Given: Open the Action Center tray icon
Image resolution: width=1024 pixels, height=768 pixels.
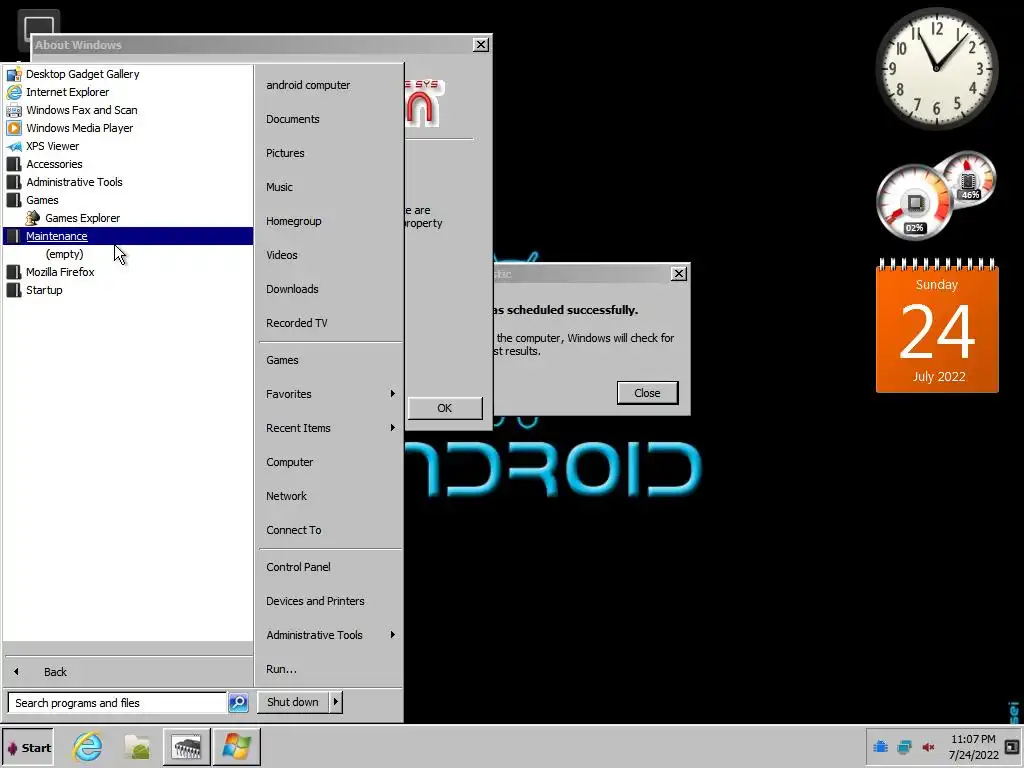Looking at the screenshot, I should point(880,746).
